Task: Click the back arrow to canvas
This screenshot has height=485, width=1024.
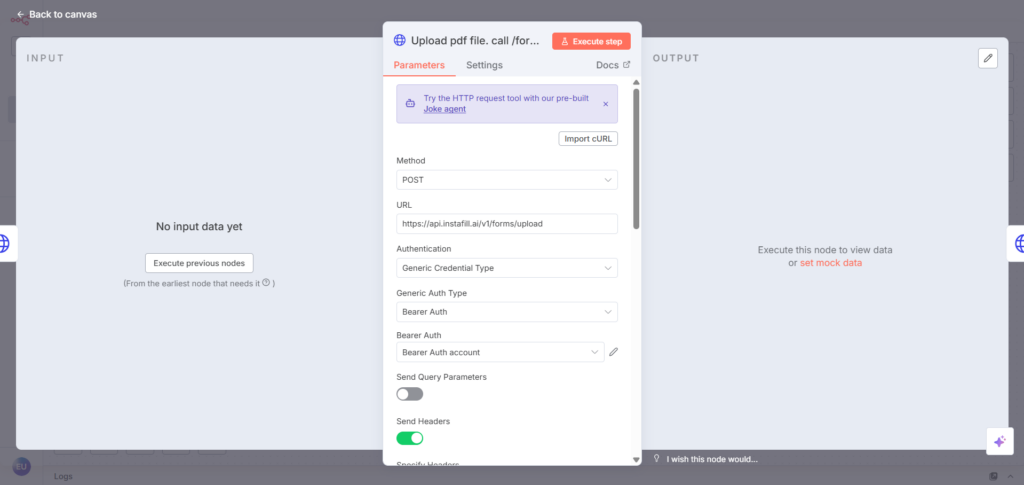Action: [x=20, y=14]
